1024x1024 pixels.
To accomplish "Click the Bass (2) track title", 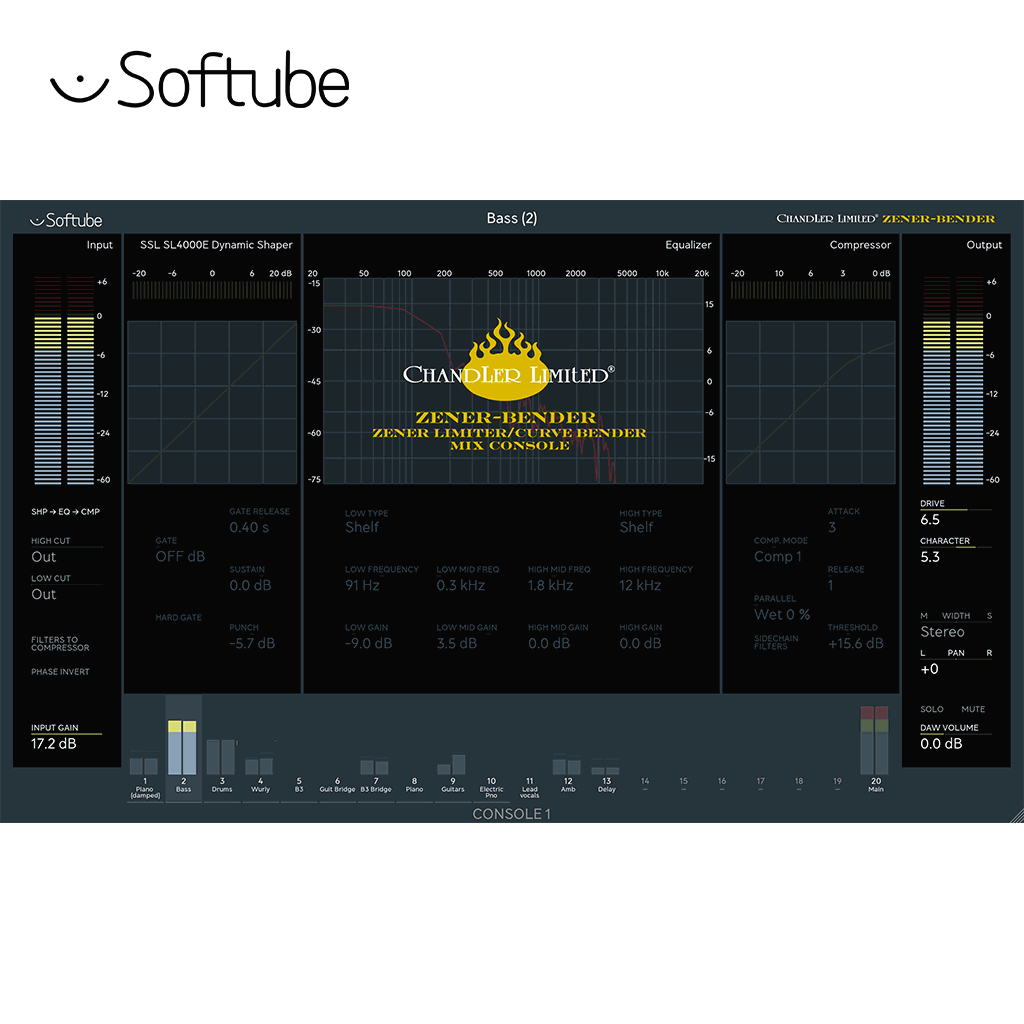I will (x=512, y=218).
